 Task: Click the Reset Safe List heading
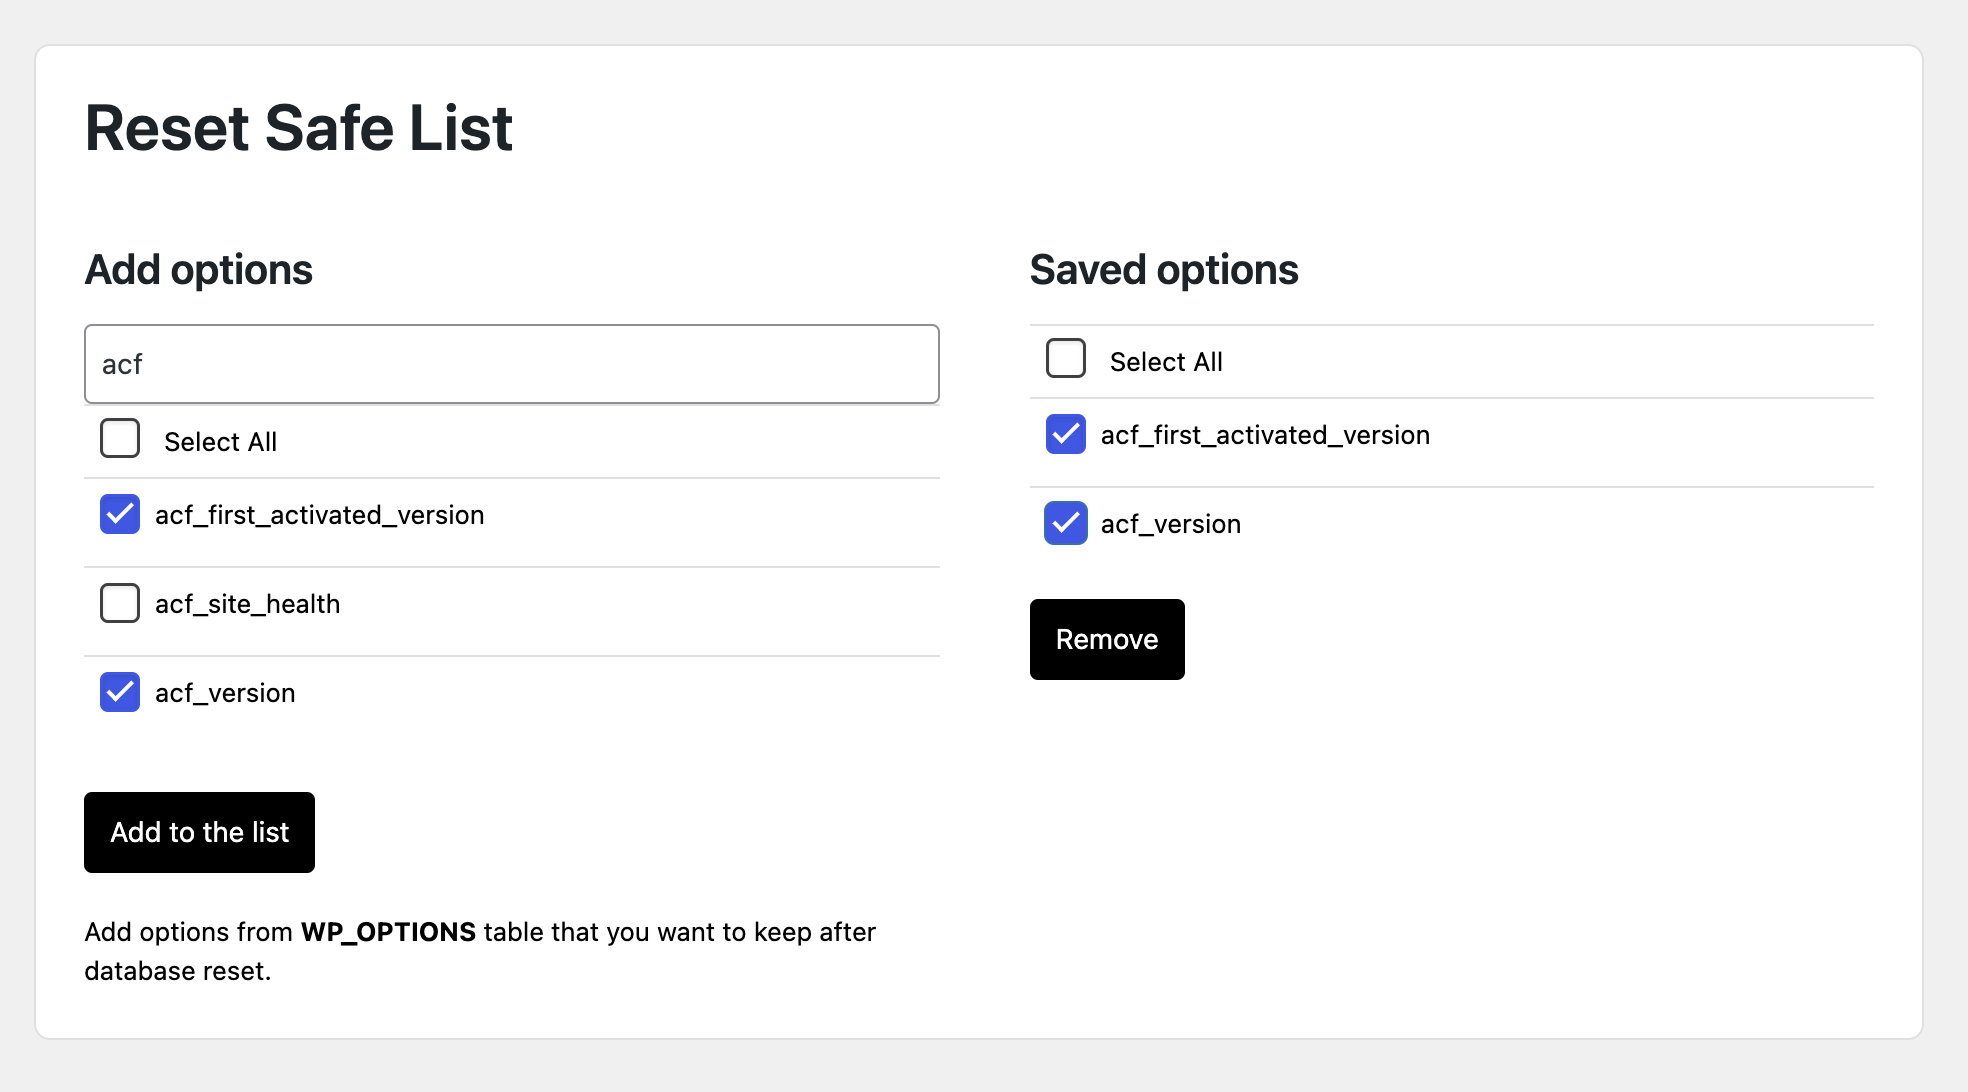click(298, 128)
